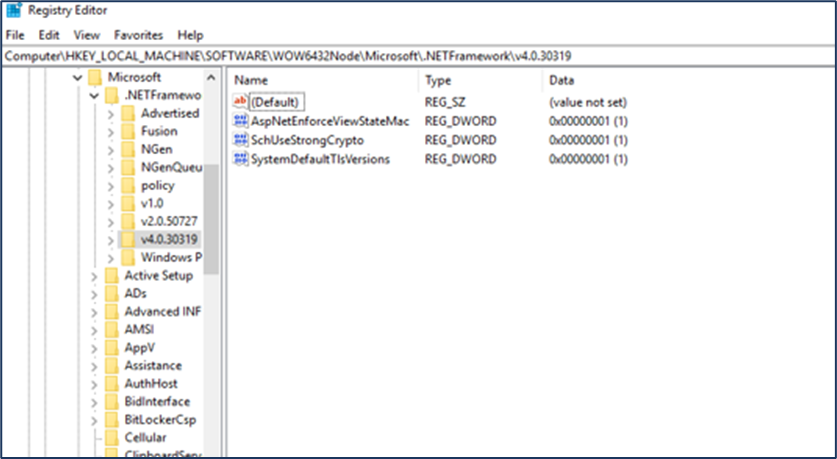Select the AMSI folder icon
This screenshot has height=459, width=837.
[112, 330]
